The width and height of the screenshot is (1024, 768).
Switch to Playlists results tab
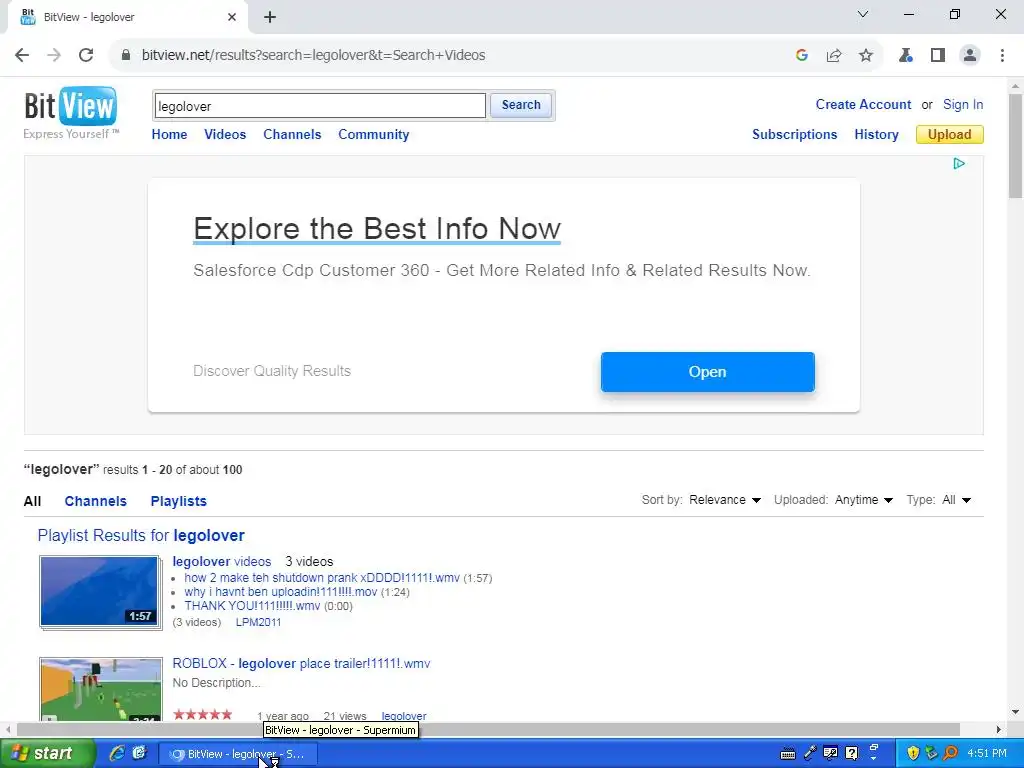[x=178, y=502]
